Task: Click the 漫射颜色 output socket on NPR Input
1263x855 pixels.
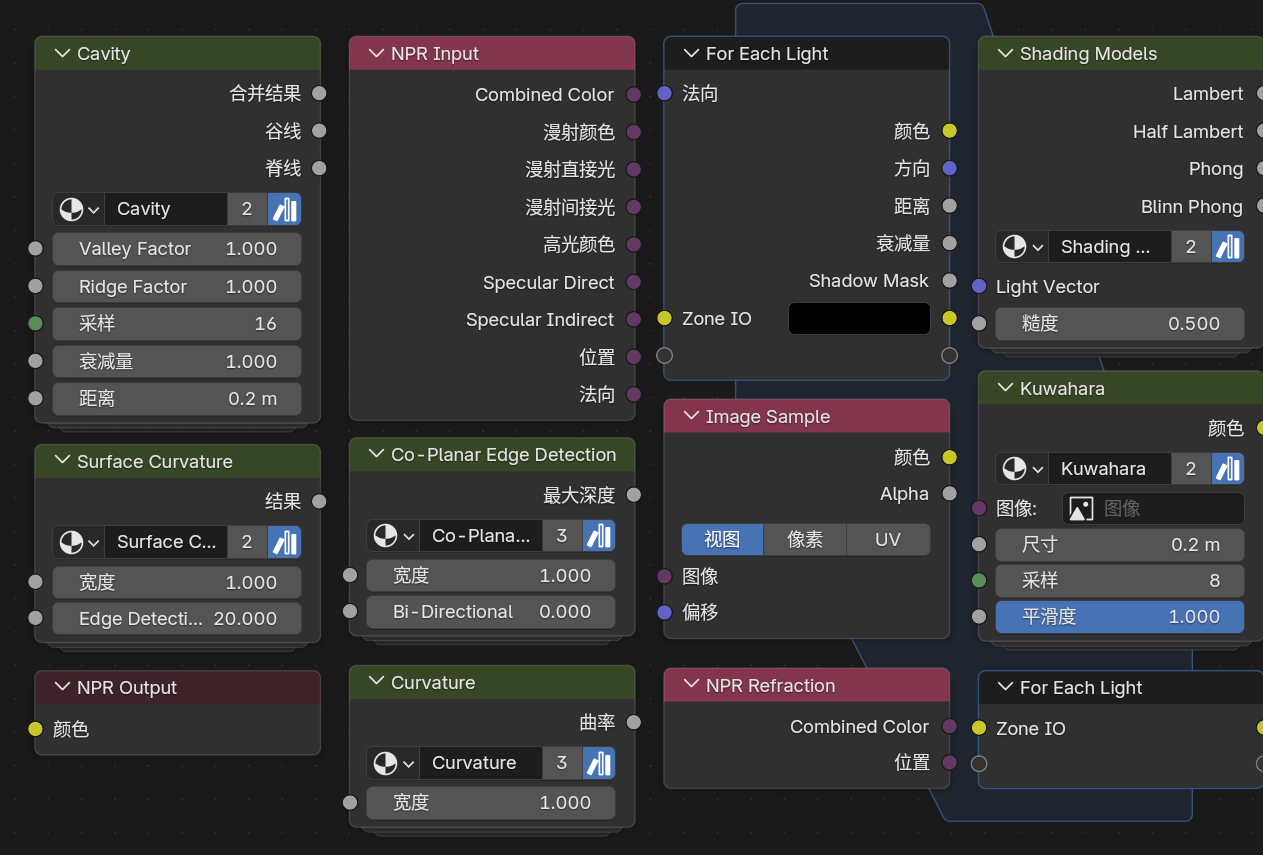Action: point(633,132)
